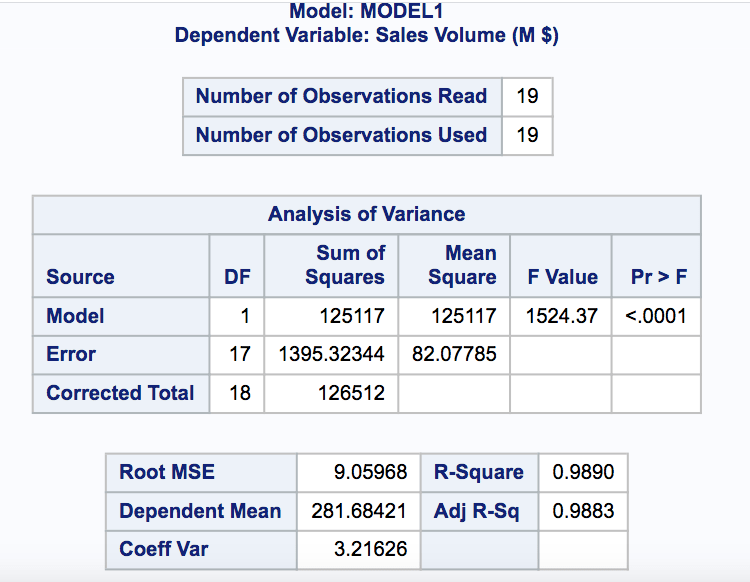Click the <.0001 p-value cell
Screen dimensions: 750x582
656,316
